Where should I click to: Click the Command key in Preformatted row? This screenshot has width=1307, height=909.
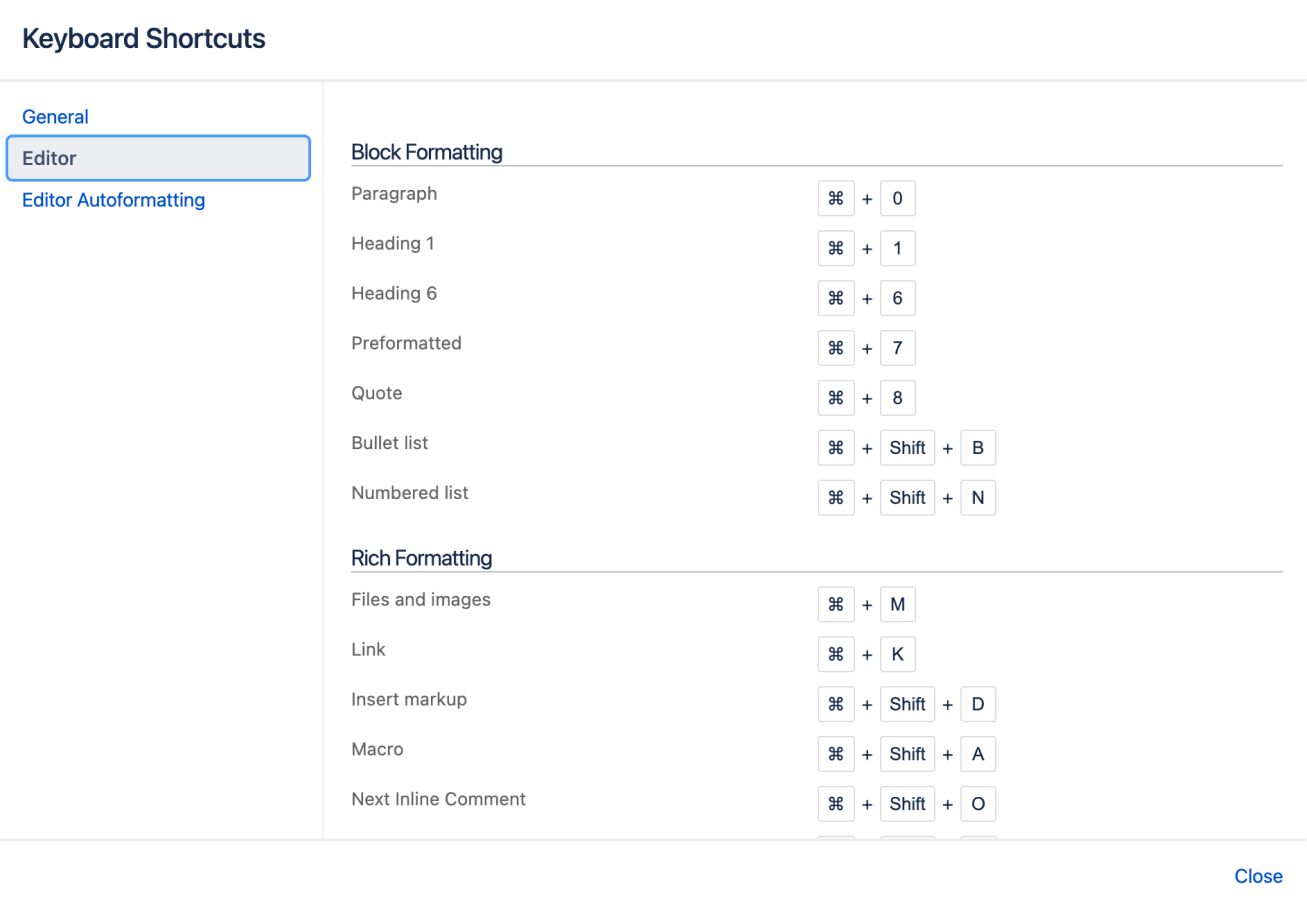(836, 348)
